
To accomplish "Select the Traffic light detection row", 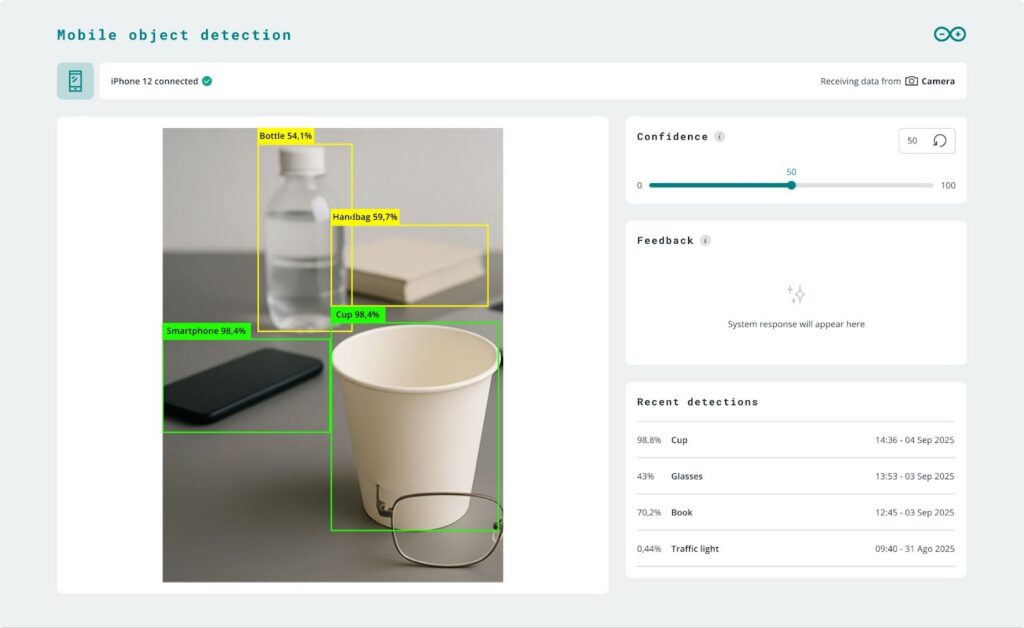I will [x=795, y=548].
